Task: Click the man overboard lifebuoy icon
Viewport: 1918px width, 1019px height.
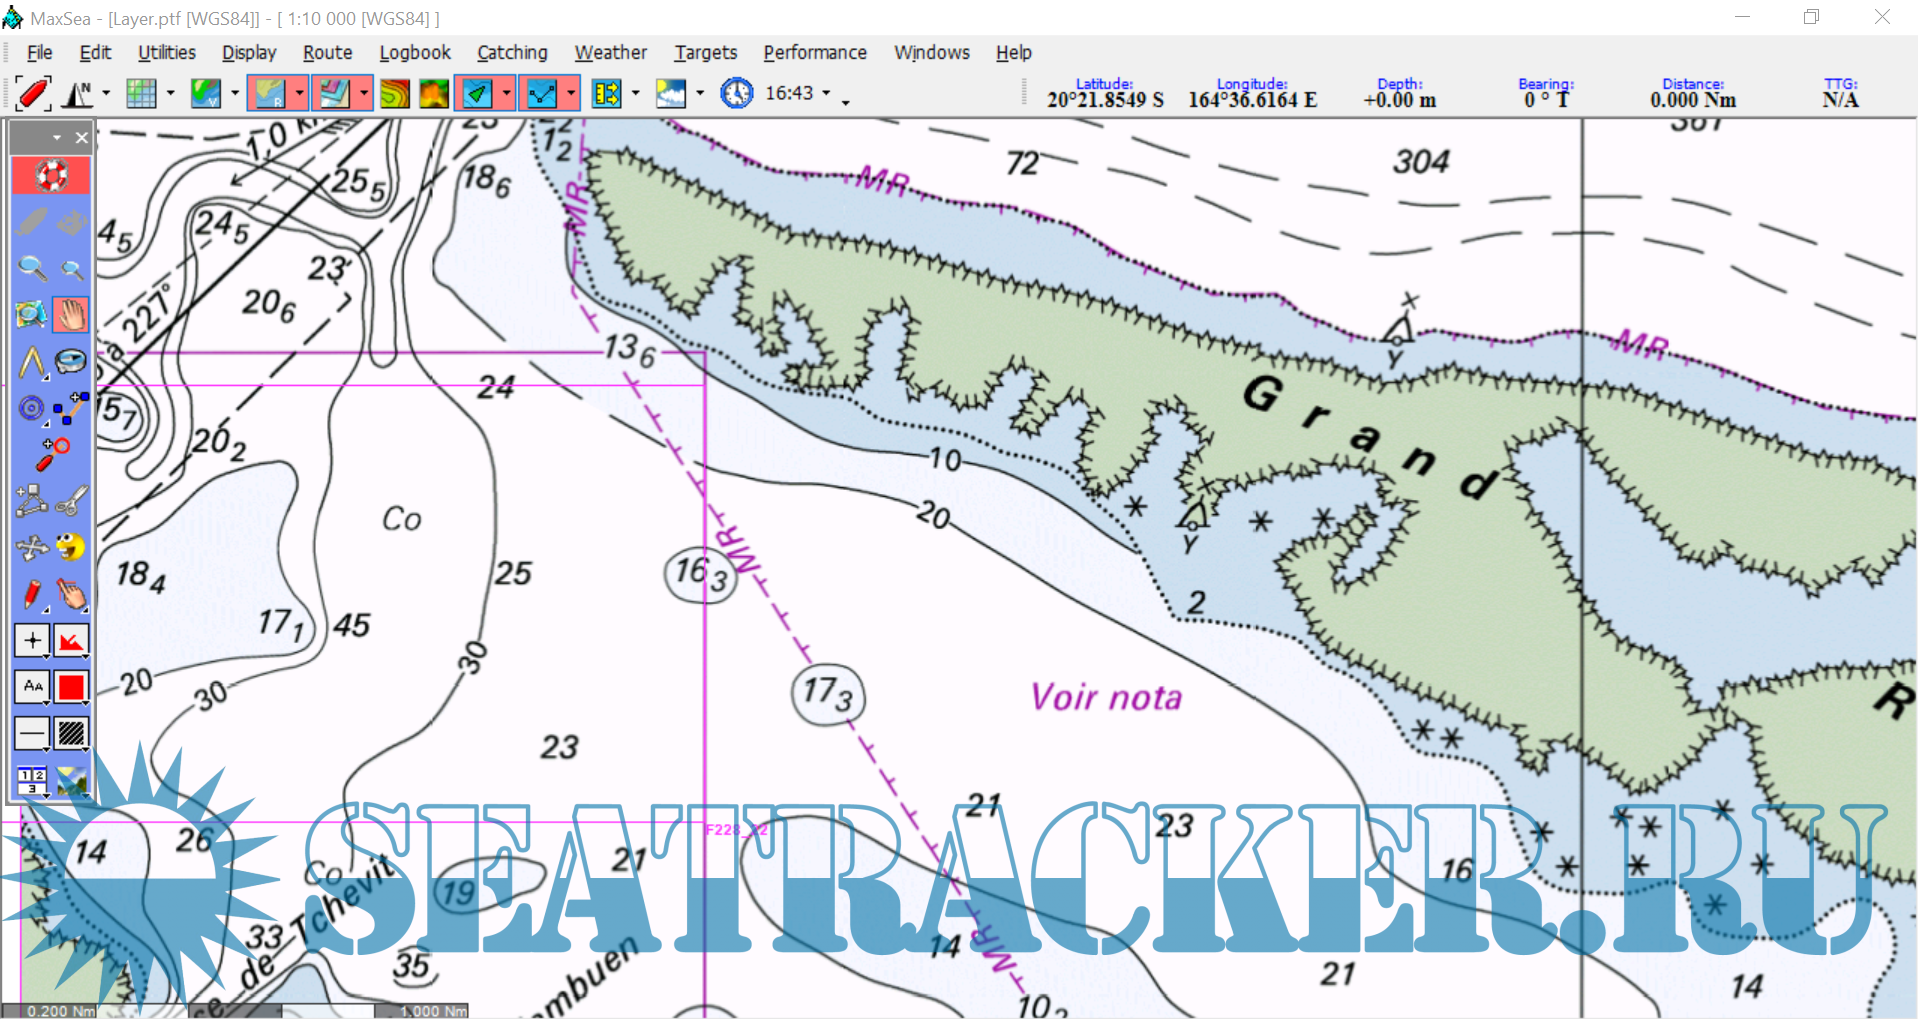Action: point(51,176)
